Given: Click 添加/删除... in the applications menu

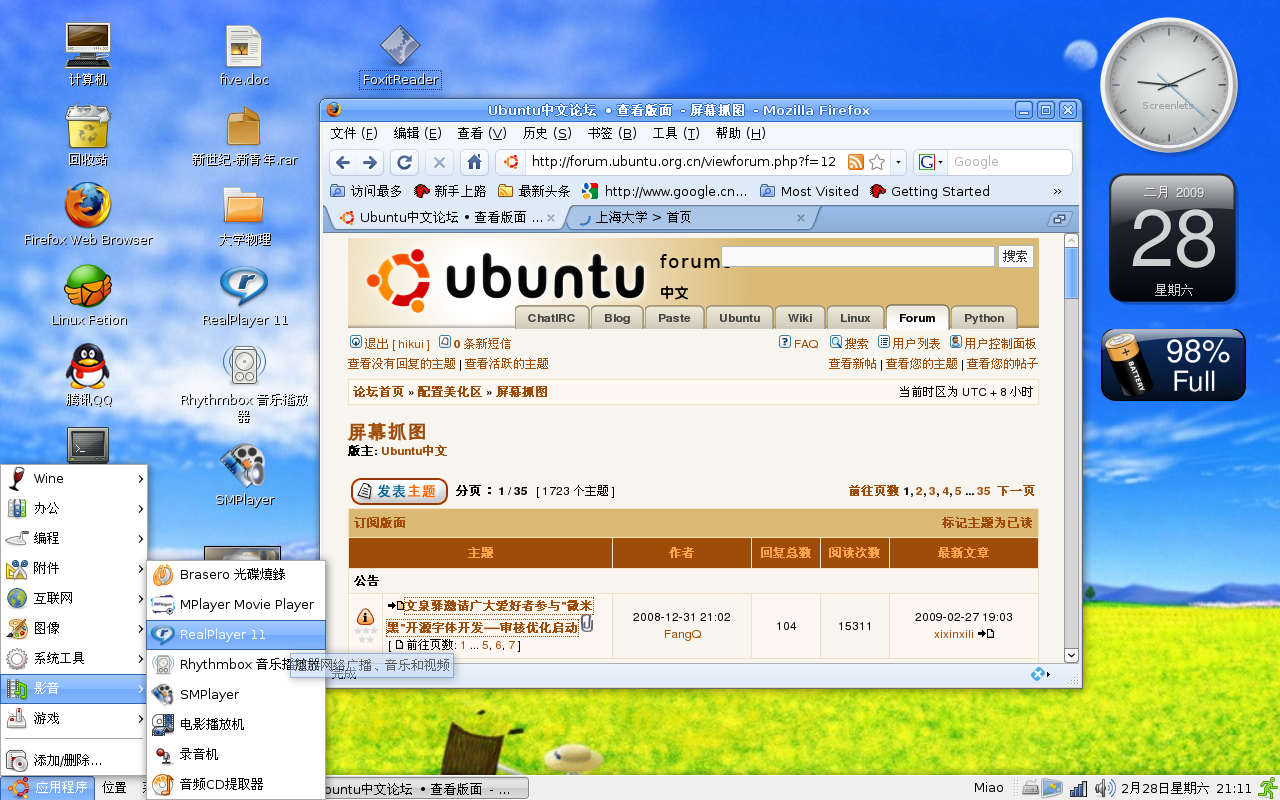Looking at the screenshot, I should coord(75,760).
